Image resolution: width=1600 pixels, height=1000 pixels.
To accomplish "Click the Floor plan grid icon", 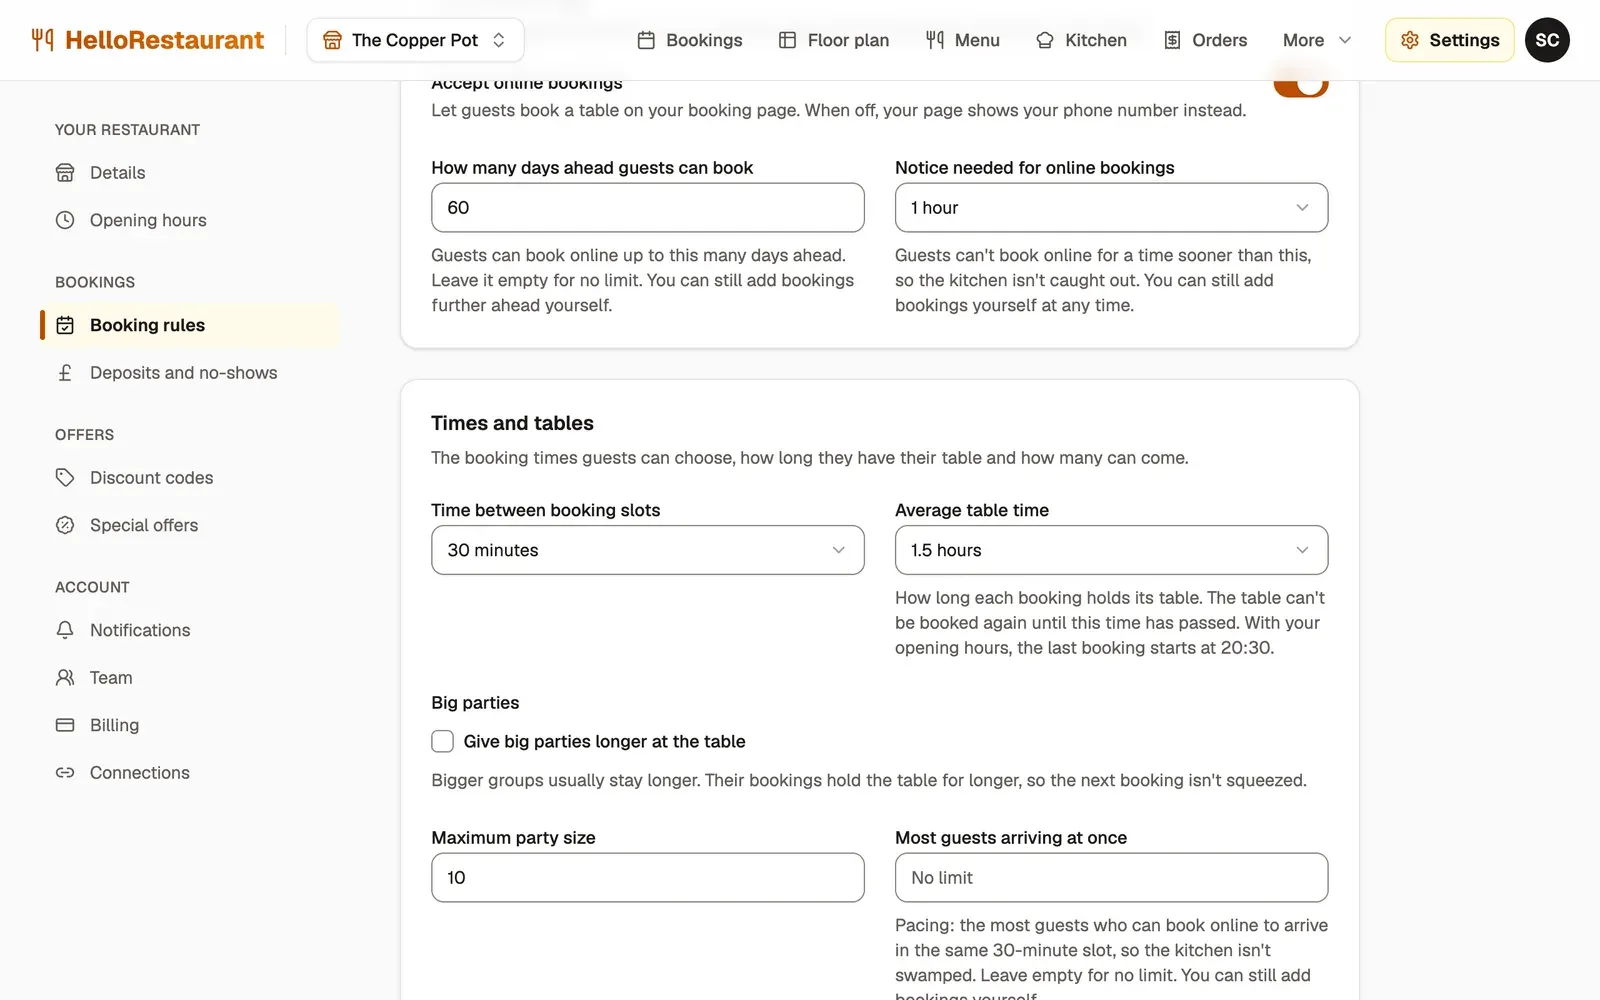I will pyautogui.click(x=787, y=40).
